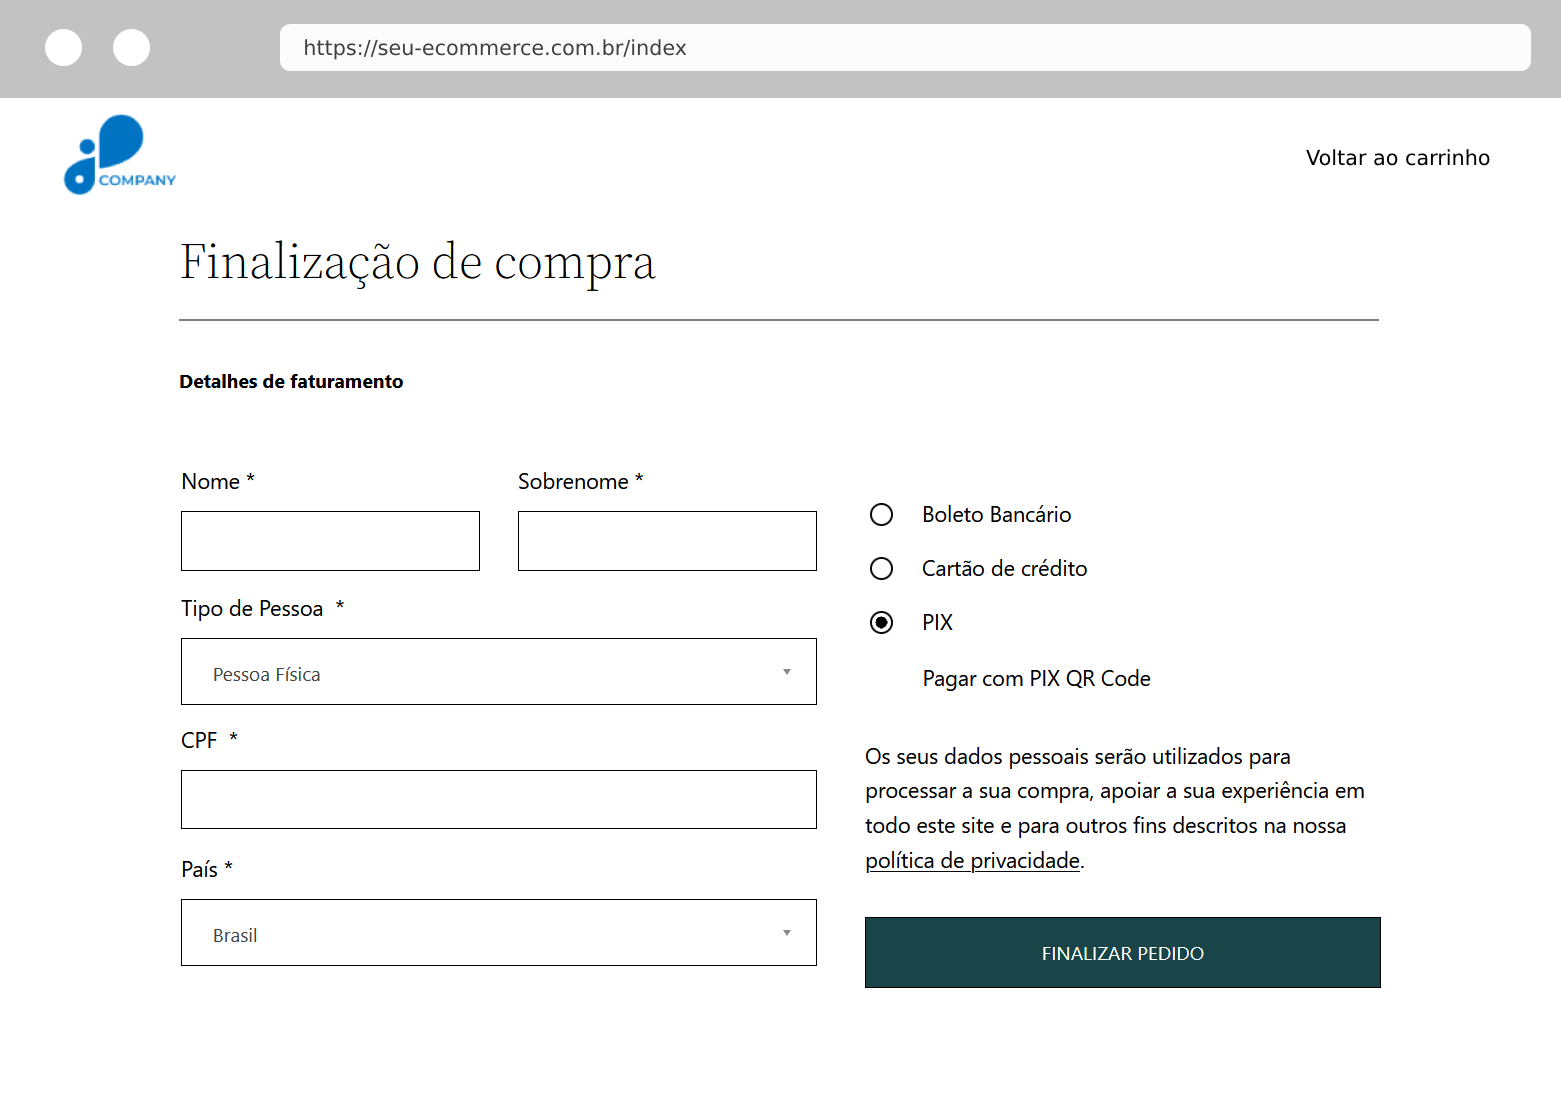The width and height of the screenshot is (1561, 1108).
Task: Open the política de privacidade link
Action: pos(972,861)
